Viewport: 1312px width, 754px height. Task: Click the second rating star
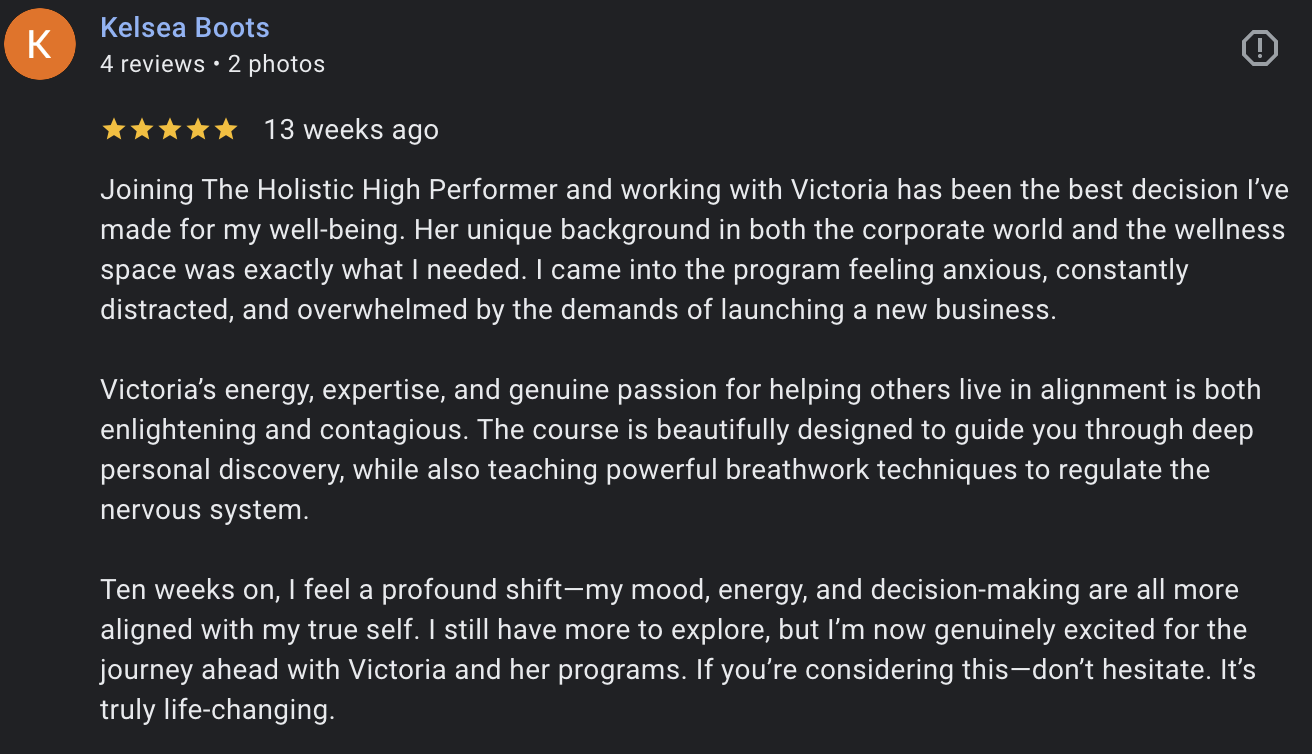click(x=142, y=130)
